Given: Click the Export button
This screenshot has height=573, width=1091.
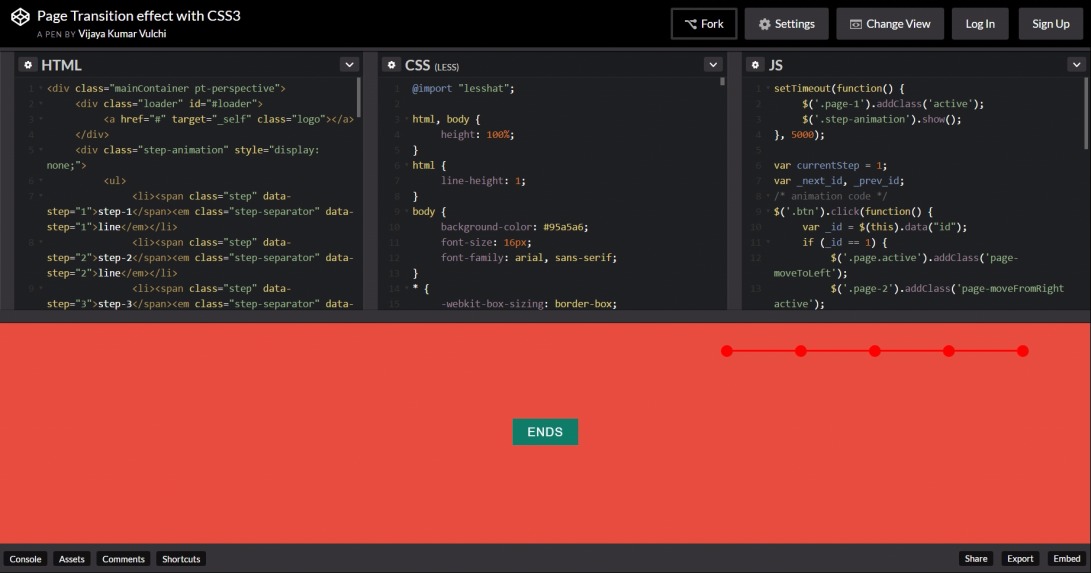Looking at the screenshot, I should (1020, 558).
